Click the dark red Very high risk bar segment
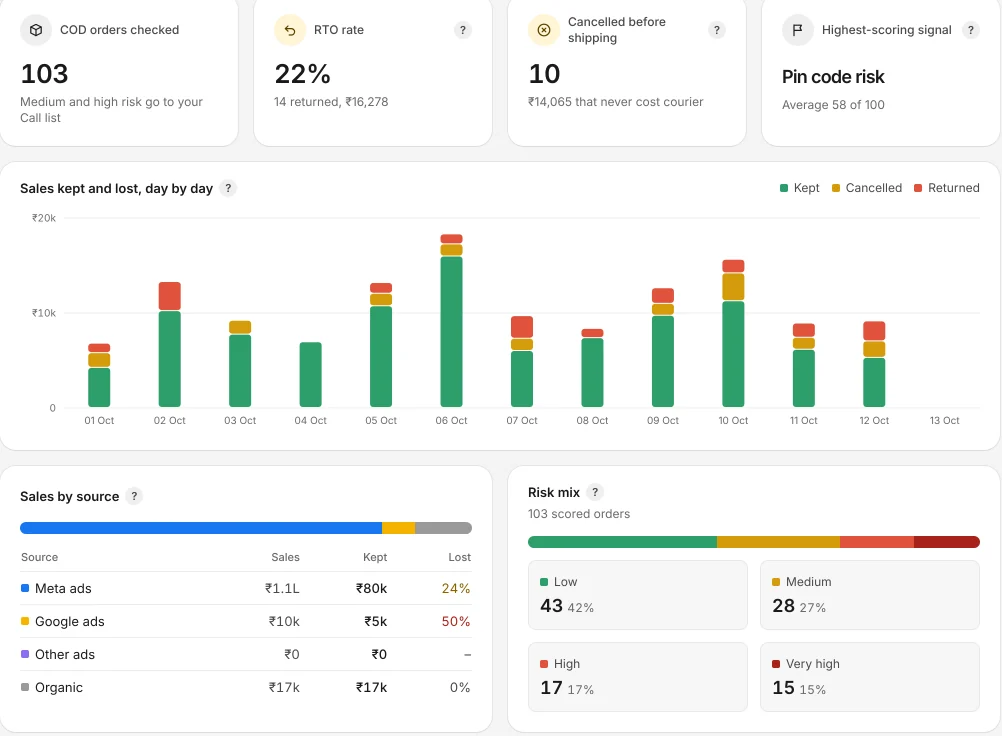 (x=946, y=542)
